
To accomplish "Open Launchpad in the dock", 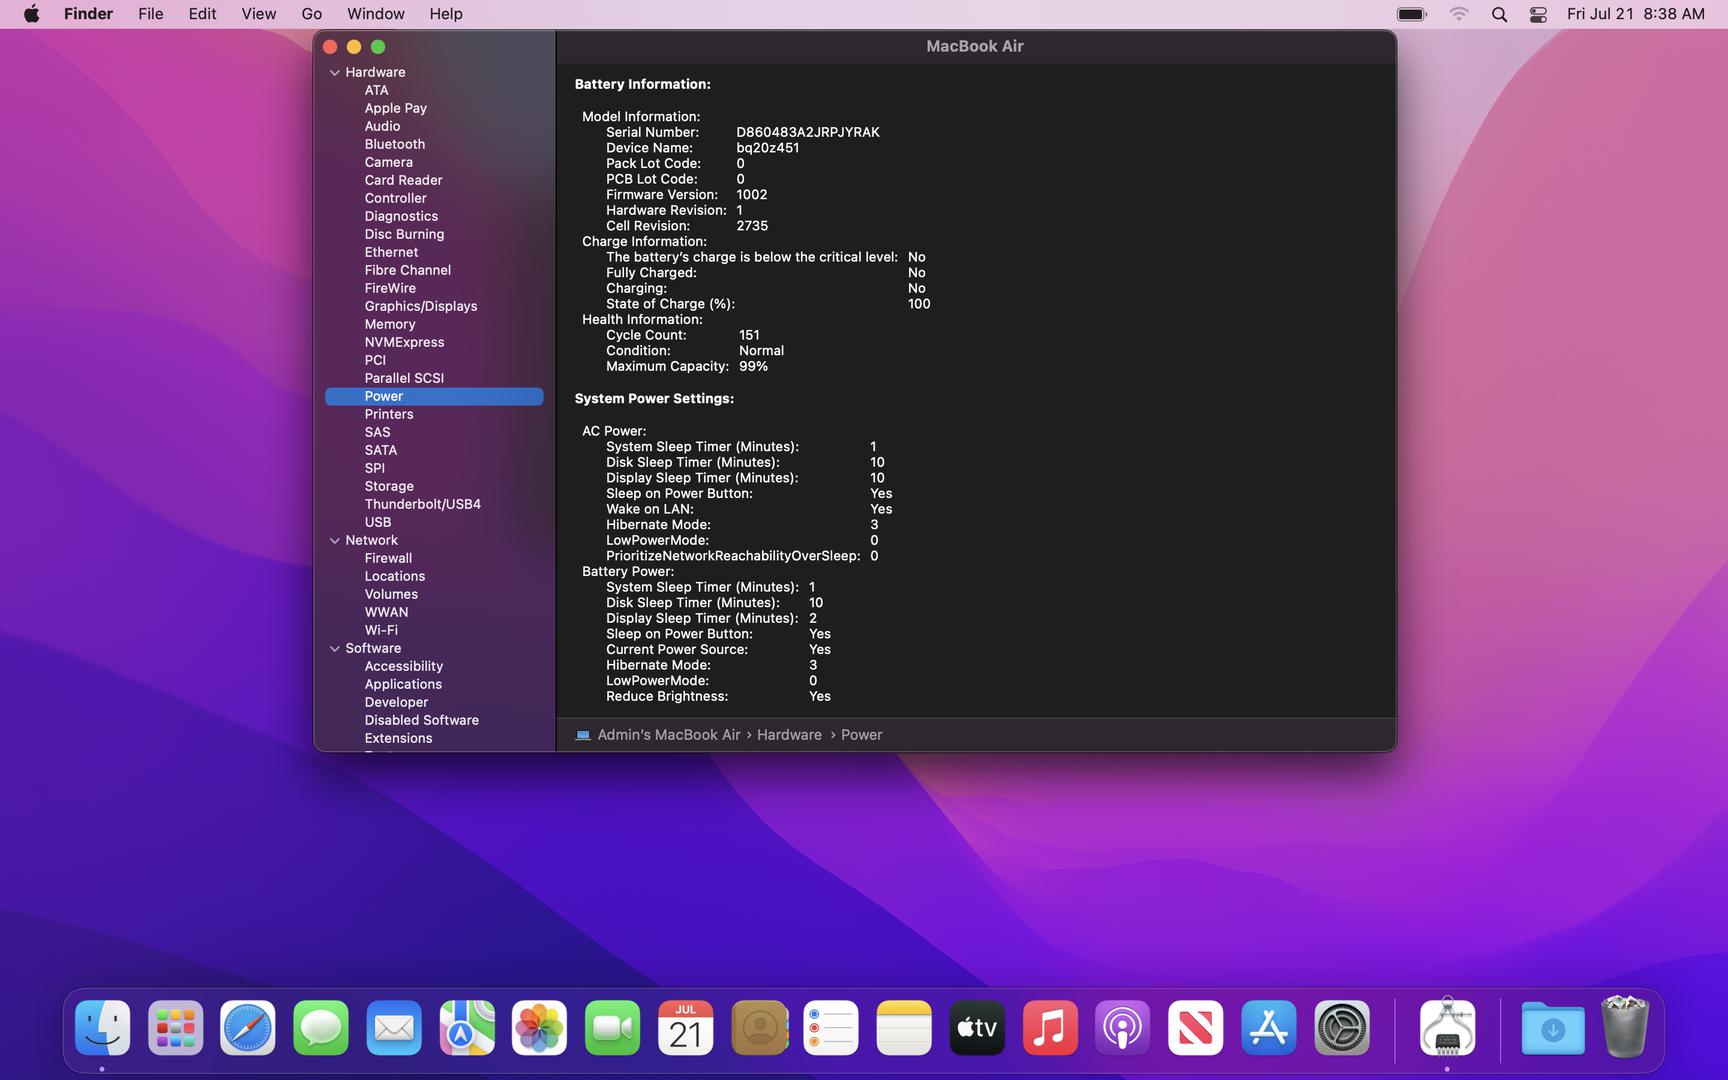I will point(175,1028).
